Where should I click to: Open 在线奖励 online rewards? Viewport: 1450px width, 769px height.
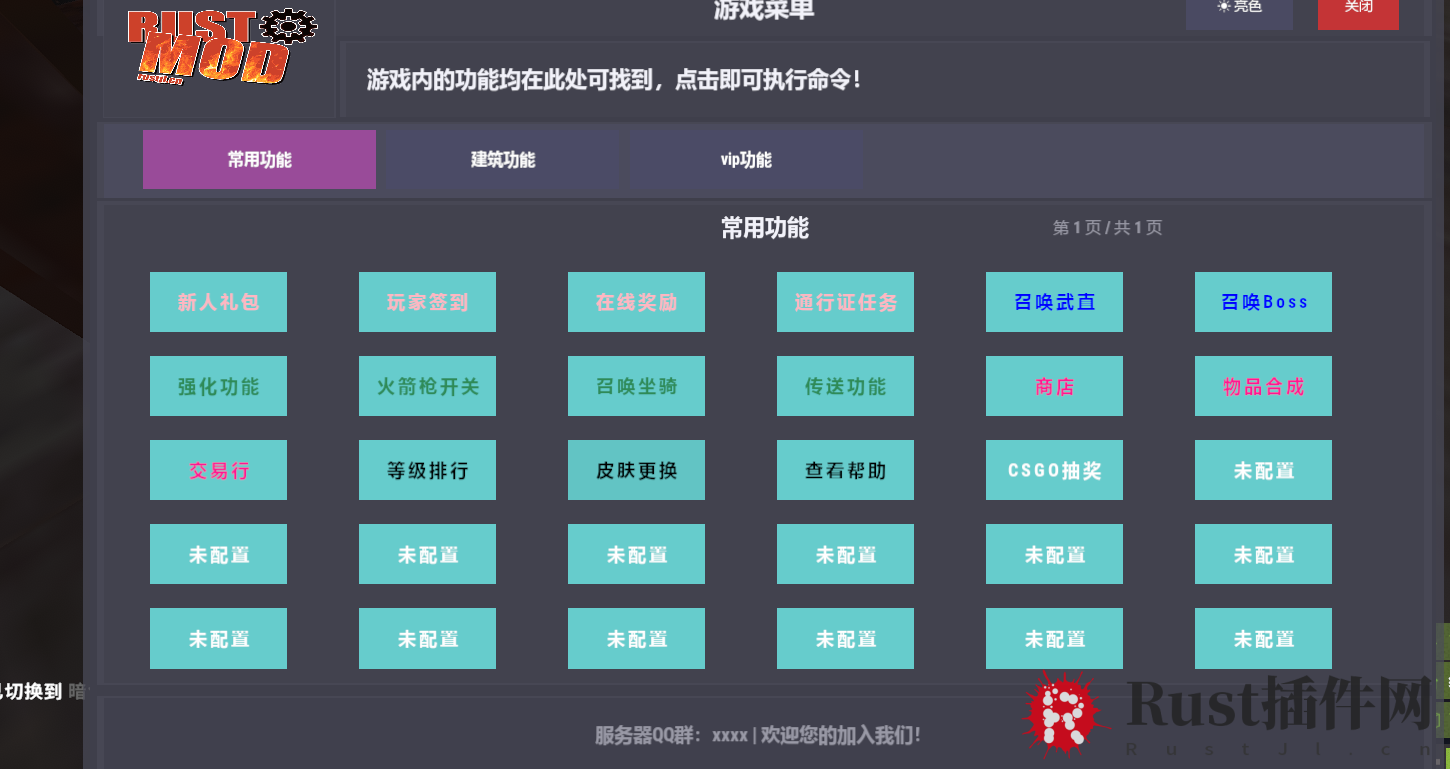click(636, 302)
